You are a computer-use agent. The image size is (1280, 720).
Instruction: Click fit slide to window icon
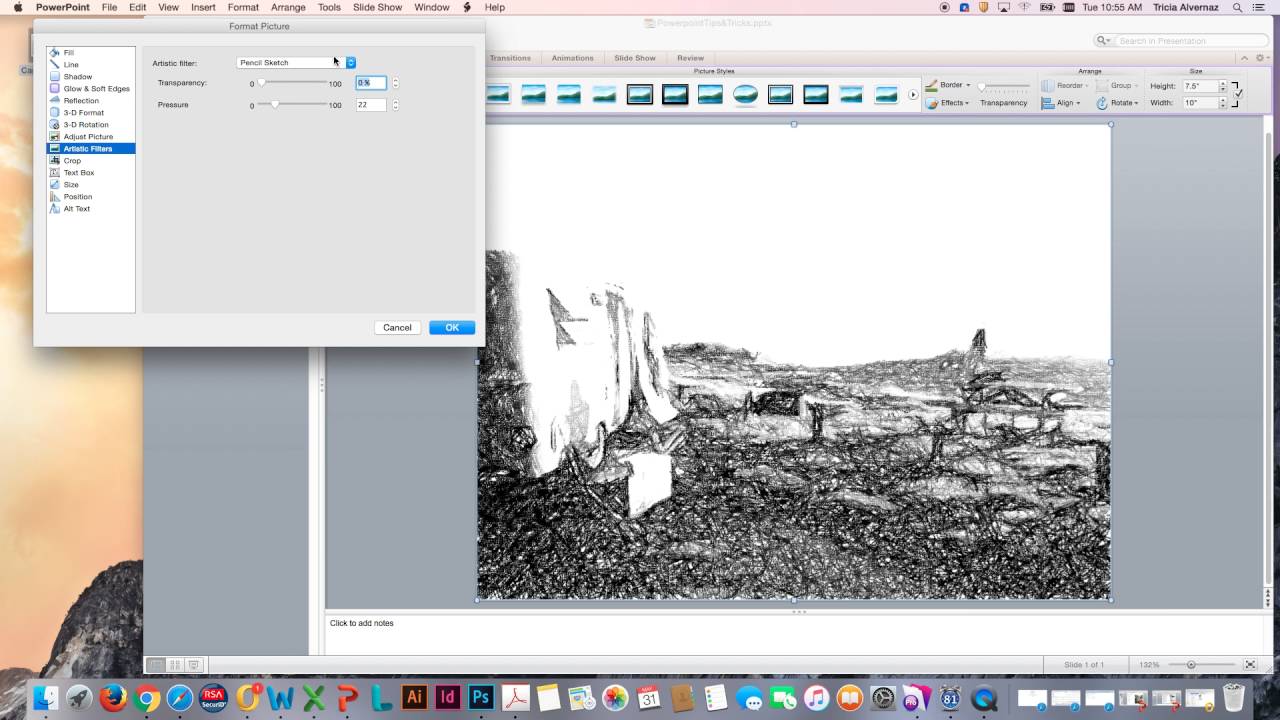[1250, 665]
